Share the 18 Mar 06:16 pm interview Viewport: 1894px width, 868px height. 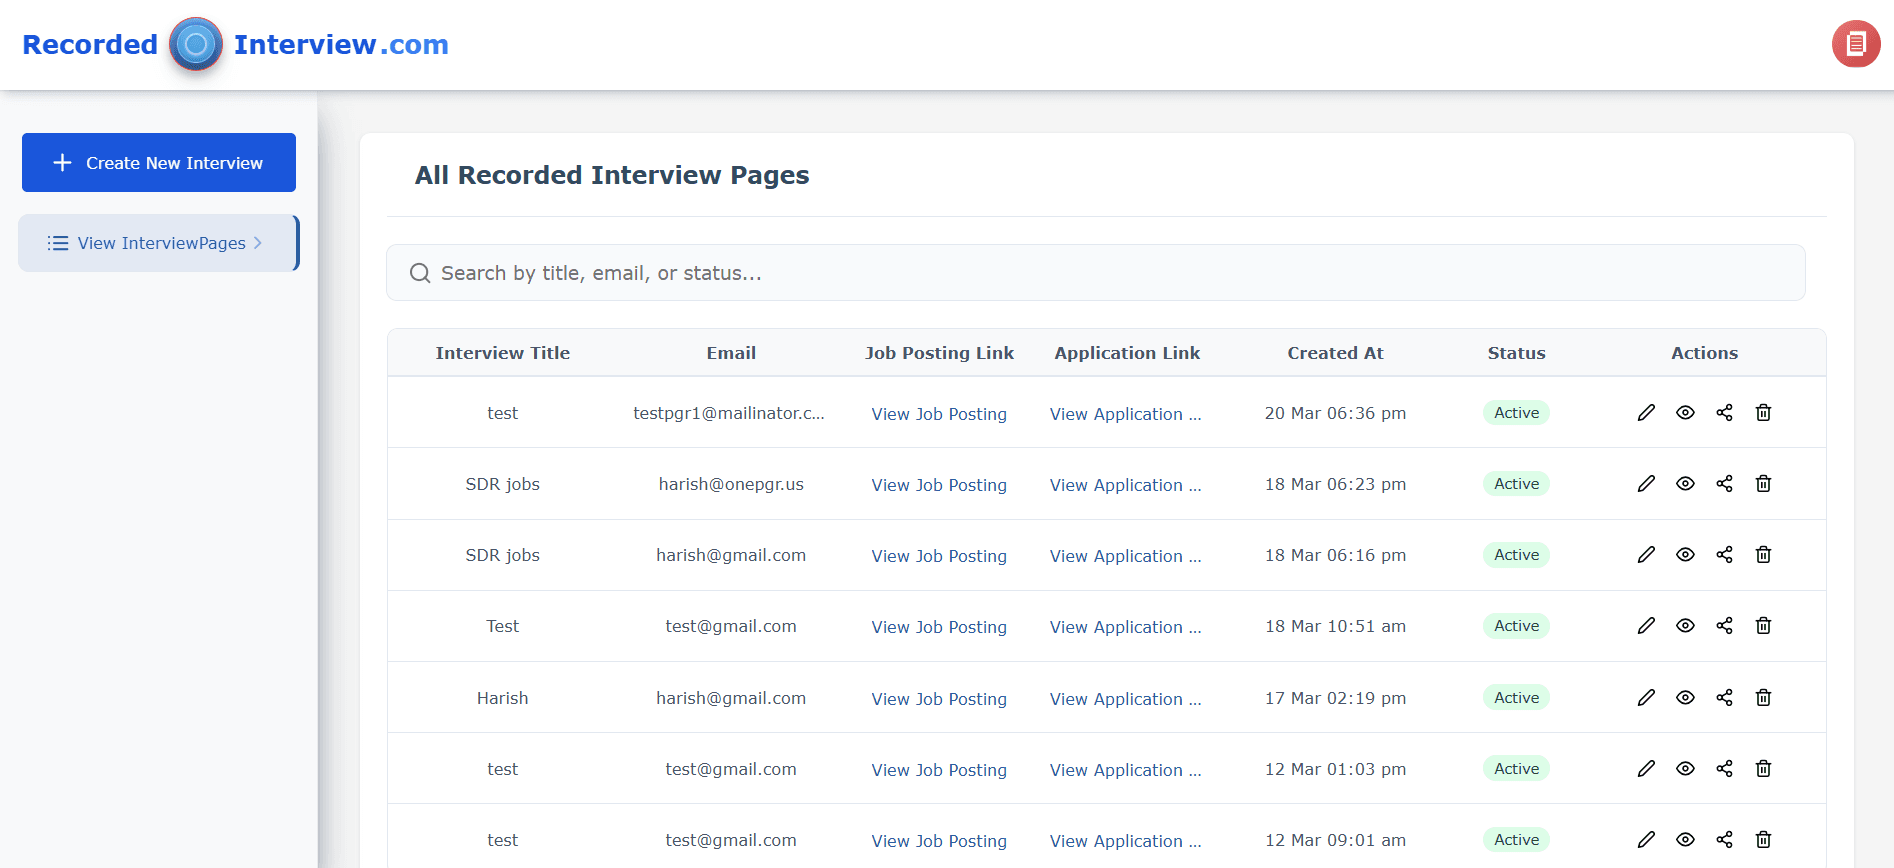tap(1724, 555)
